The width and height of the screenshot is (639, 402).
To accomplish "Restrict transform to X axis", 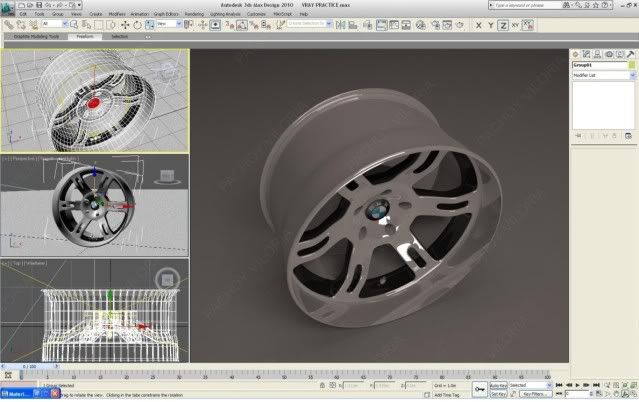I will point(478,25).
